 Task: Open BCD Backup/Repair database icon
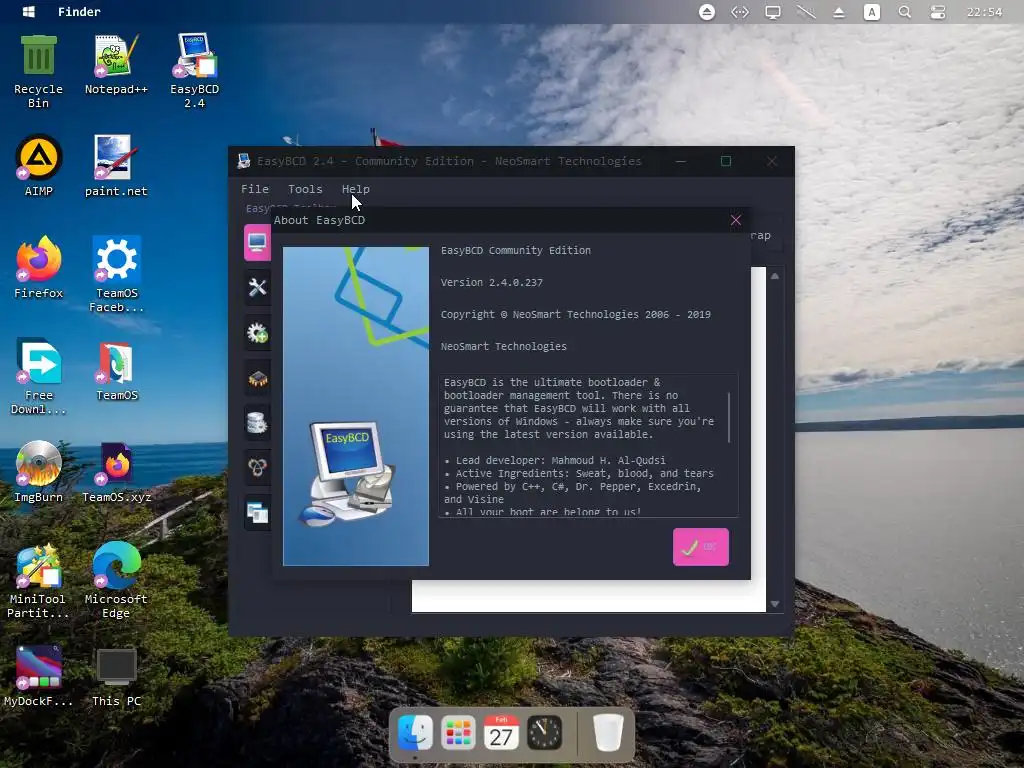point(257,423)
